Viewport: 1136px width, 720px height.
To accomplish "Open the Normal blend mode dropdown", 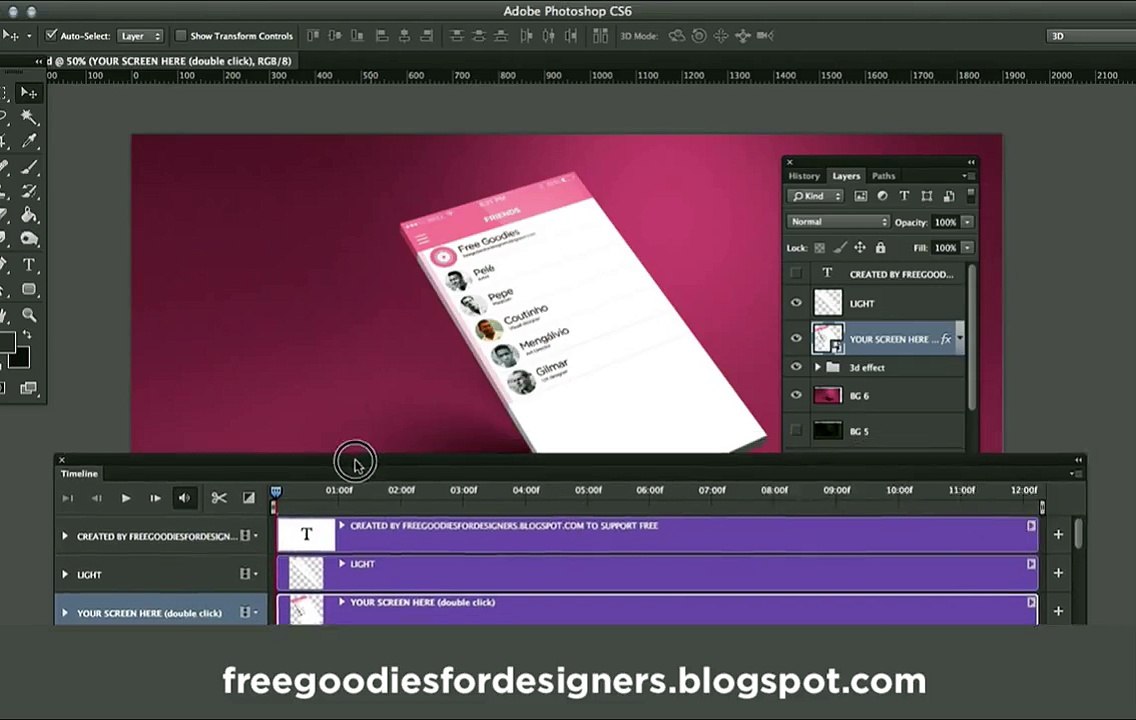I will point(838,222).
